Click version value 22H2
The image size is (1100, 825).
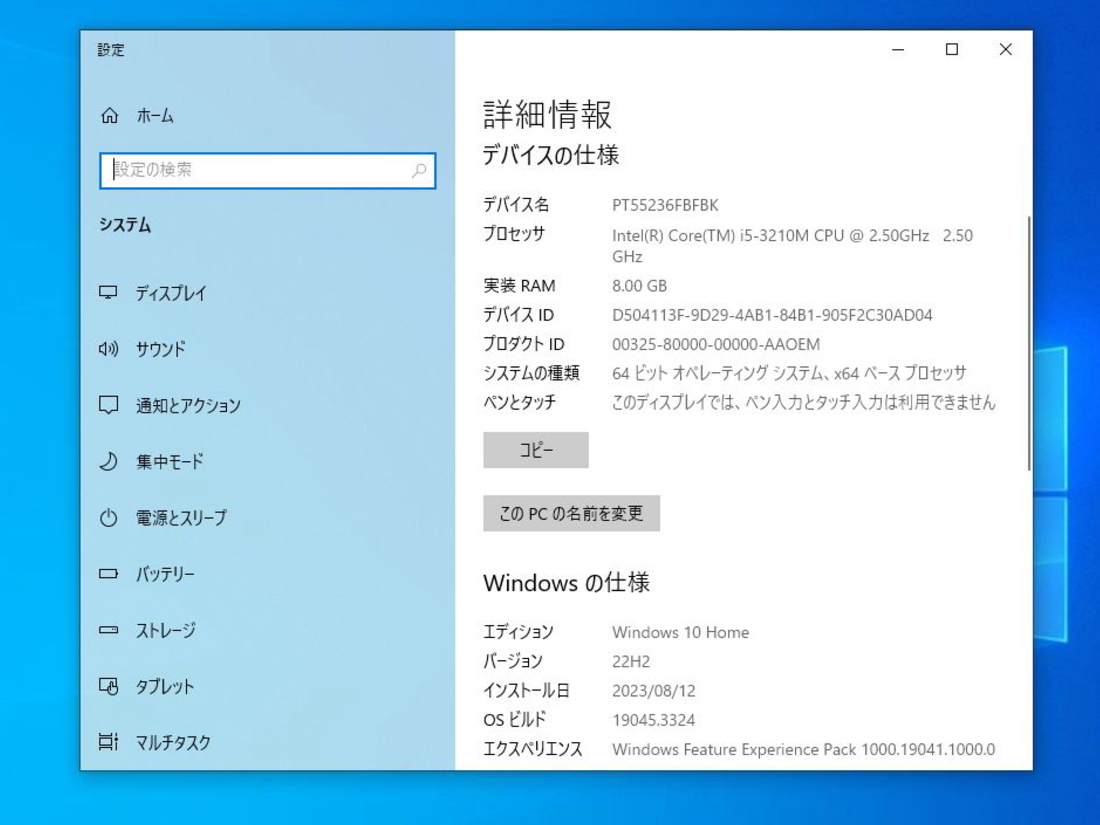click(x=631, y=662)
